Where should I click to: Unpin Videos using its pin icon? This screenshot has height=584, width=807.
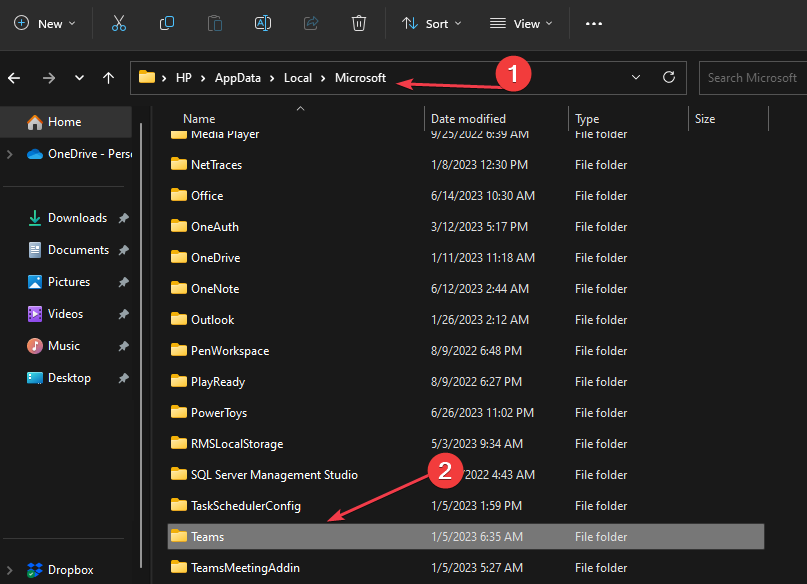click(x=124, y=314)
